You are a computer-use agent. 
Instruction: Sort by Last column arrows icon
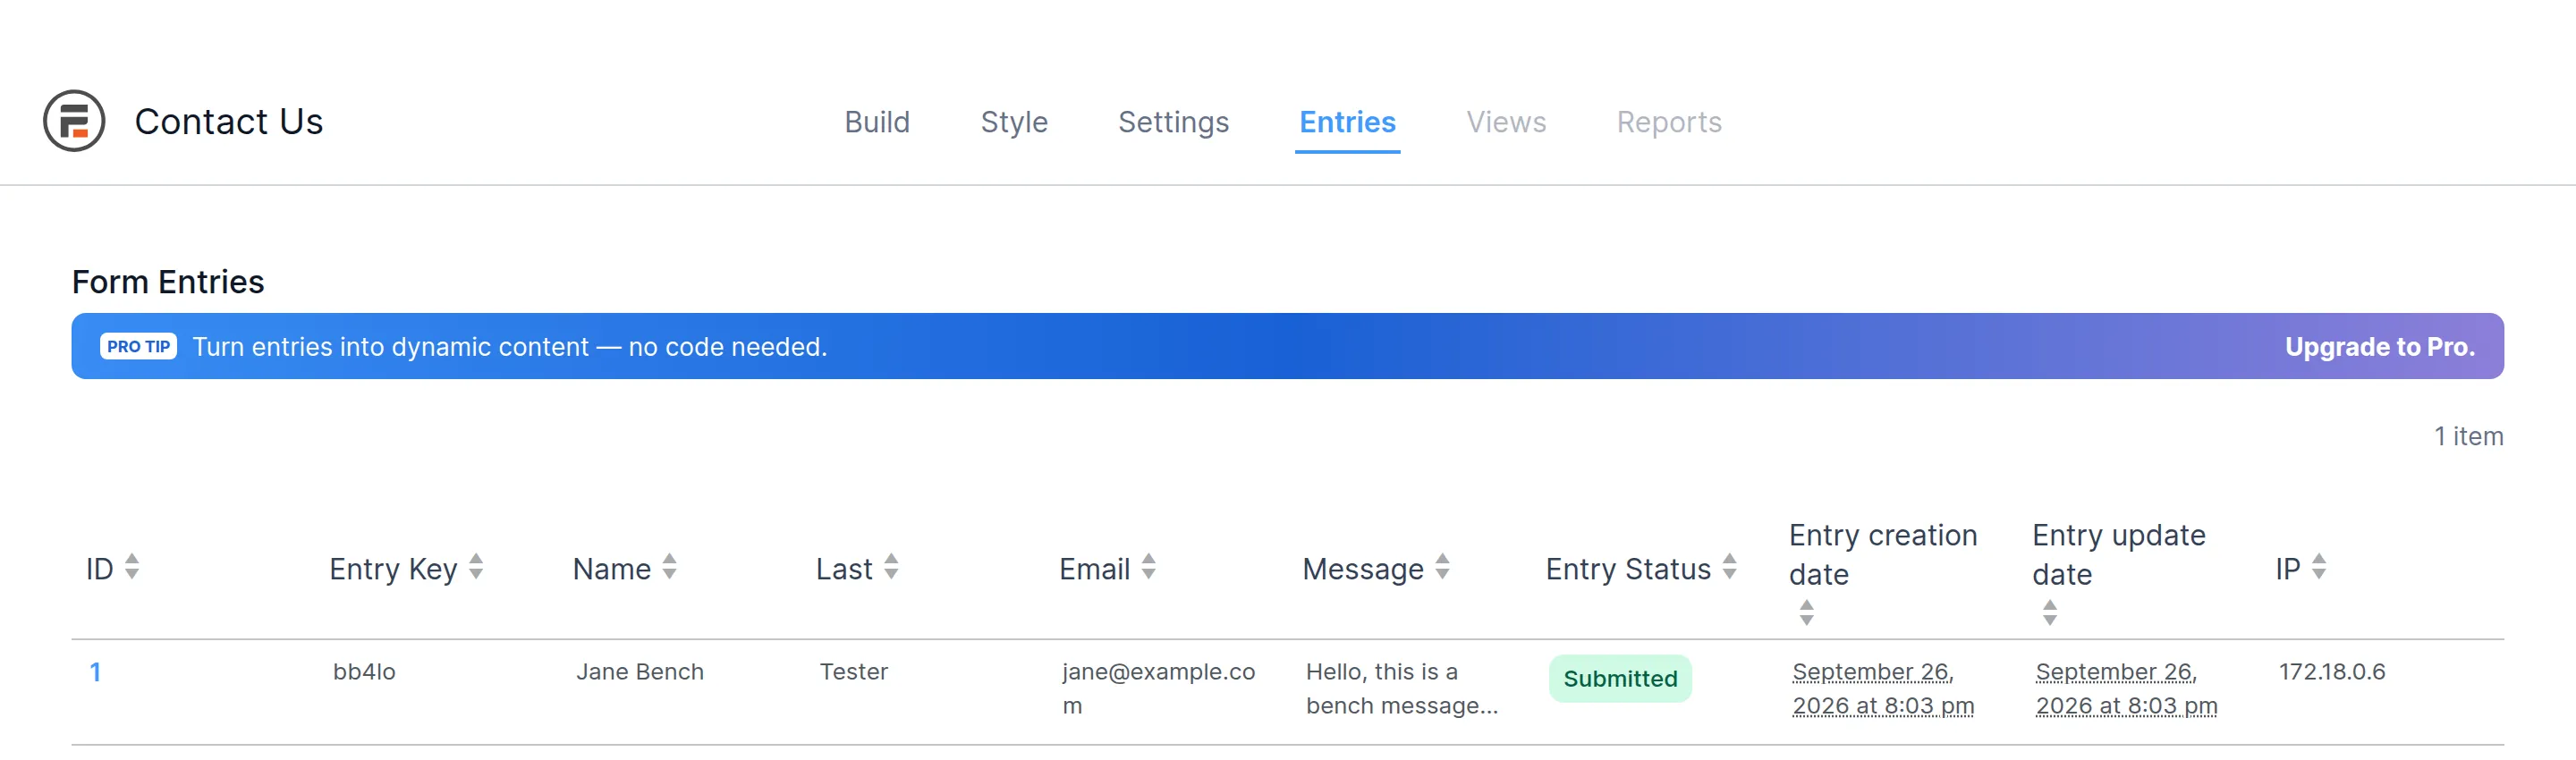pyautogui.click(x=891, y=567)
